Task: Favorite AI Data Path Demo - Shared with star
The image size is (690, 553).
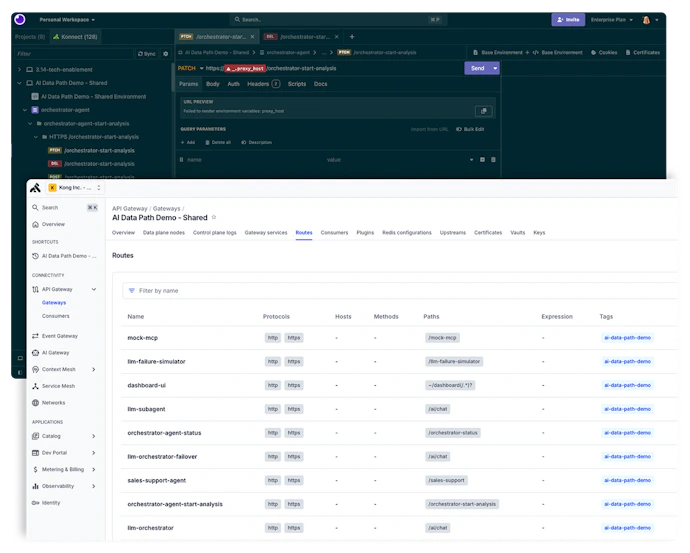Action: coord(214,217)
